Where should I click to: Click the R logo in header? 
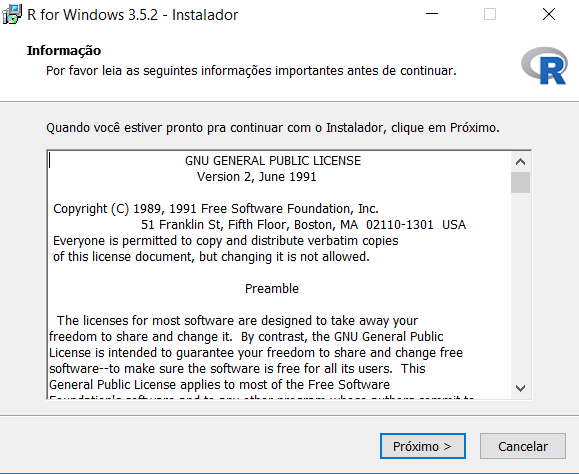pos(544,66)
